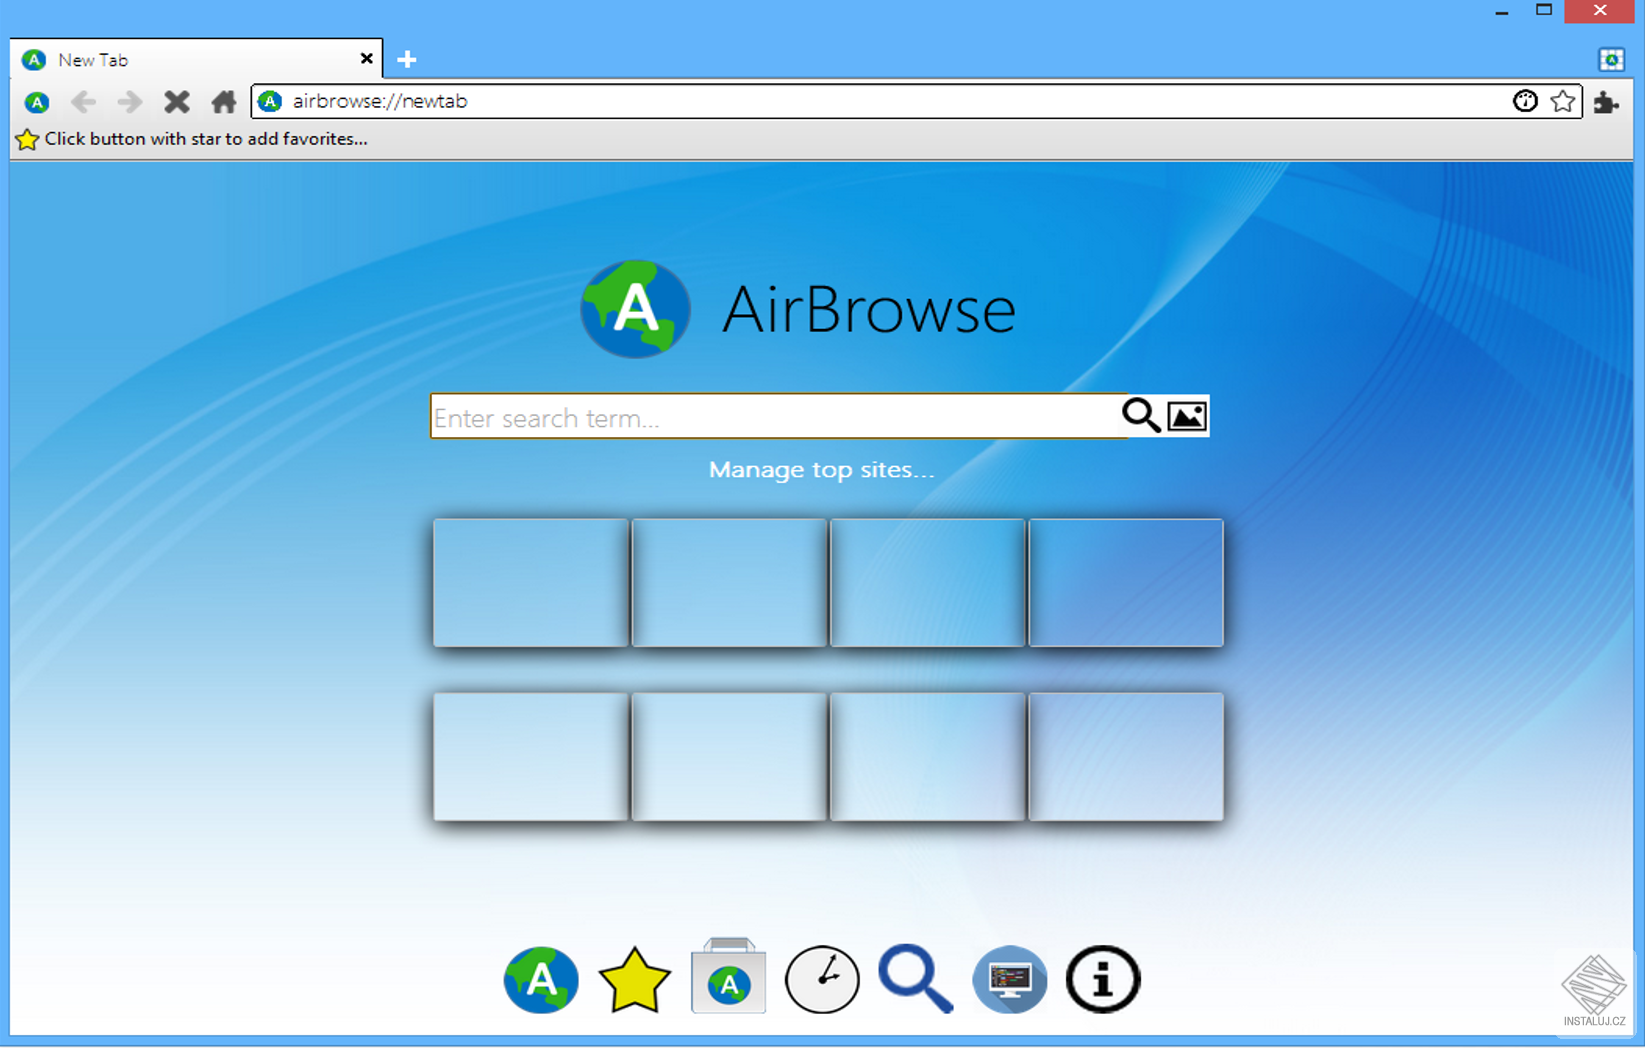Click the small yellow star in favorites bar
This screenshot has height=1048, width=1645.
pos(27,139)
